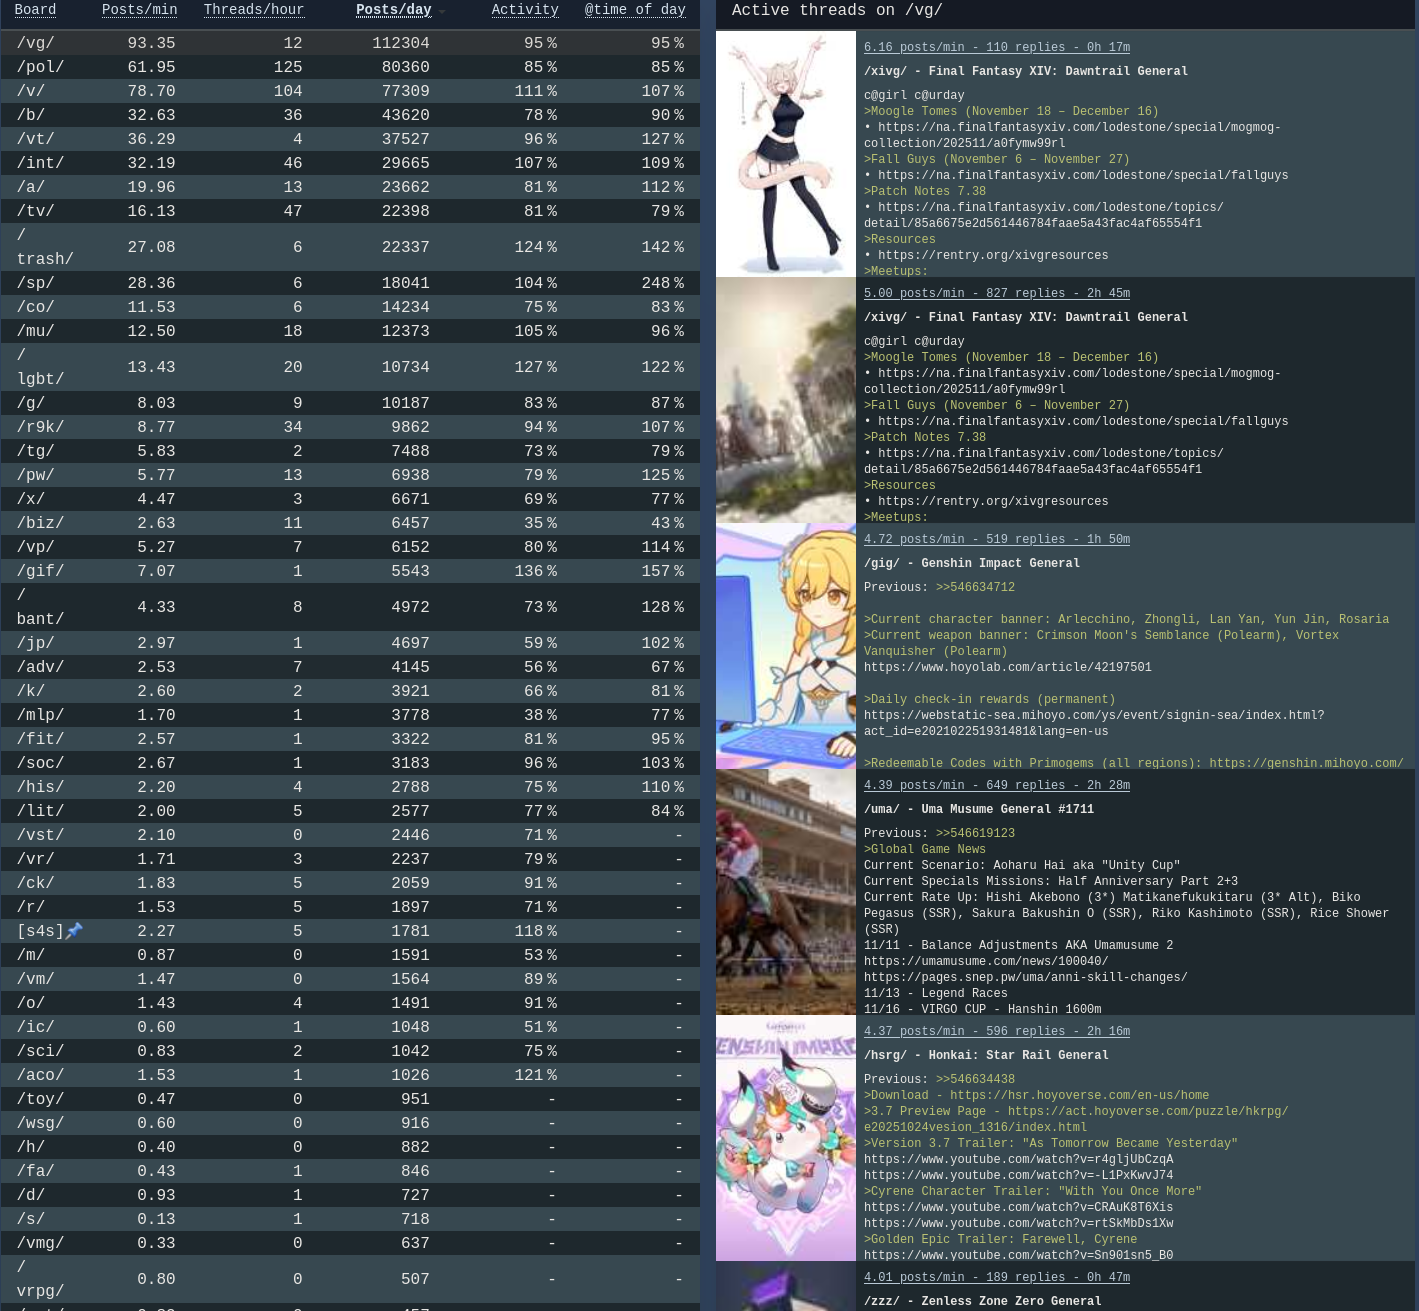Open the catgirl thumbnail of the 110-reply thread
1419x1311 pixels.
(x=786, y=154)
